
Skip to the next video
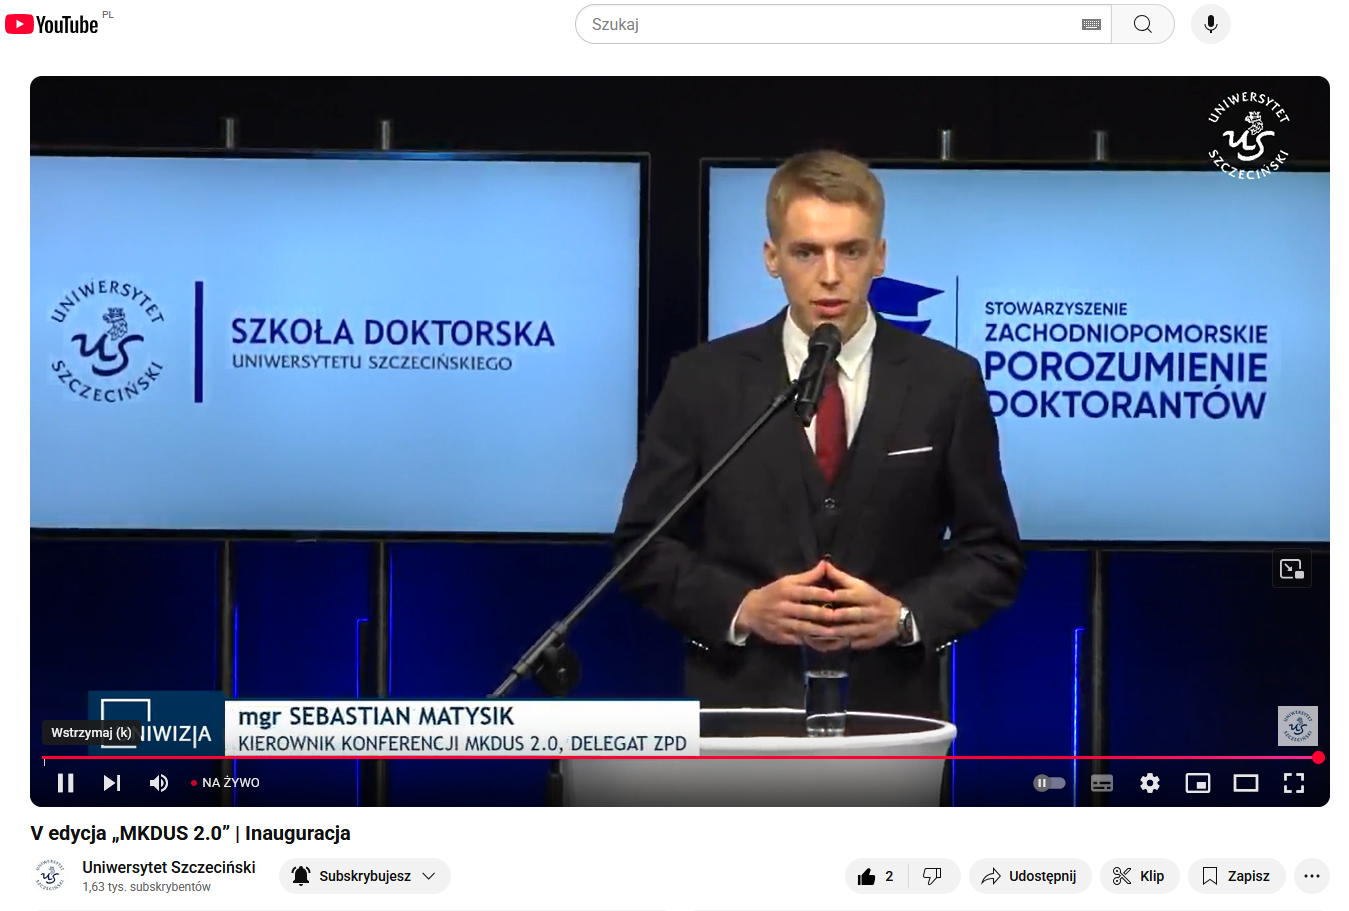(112, 783)
